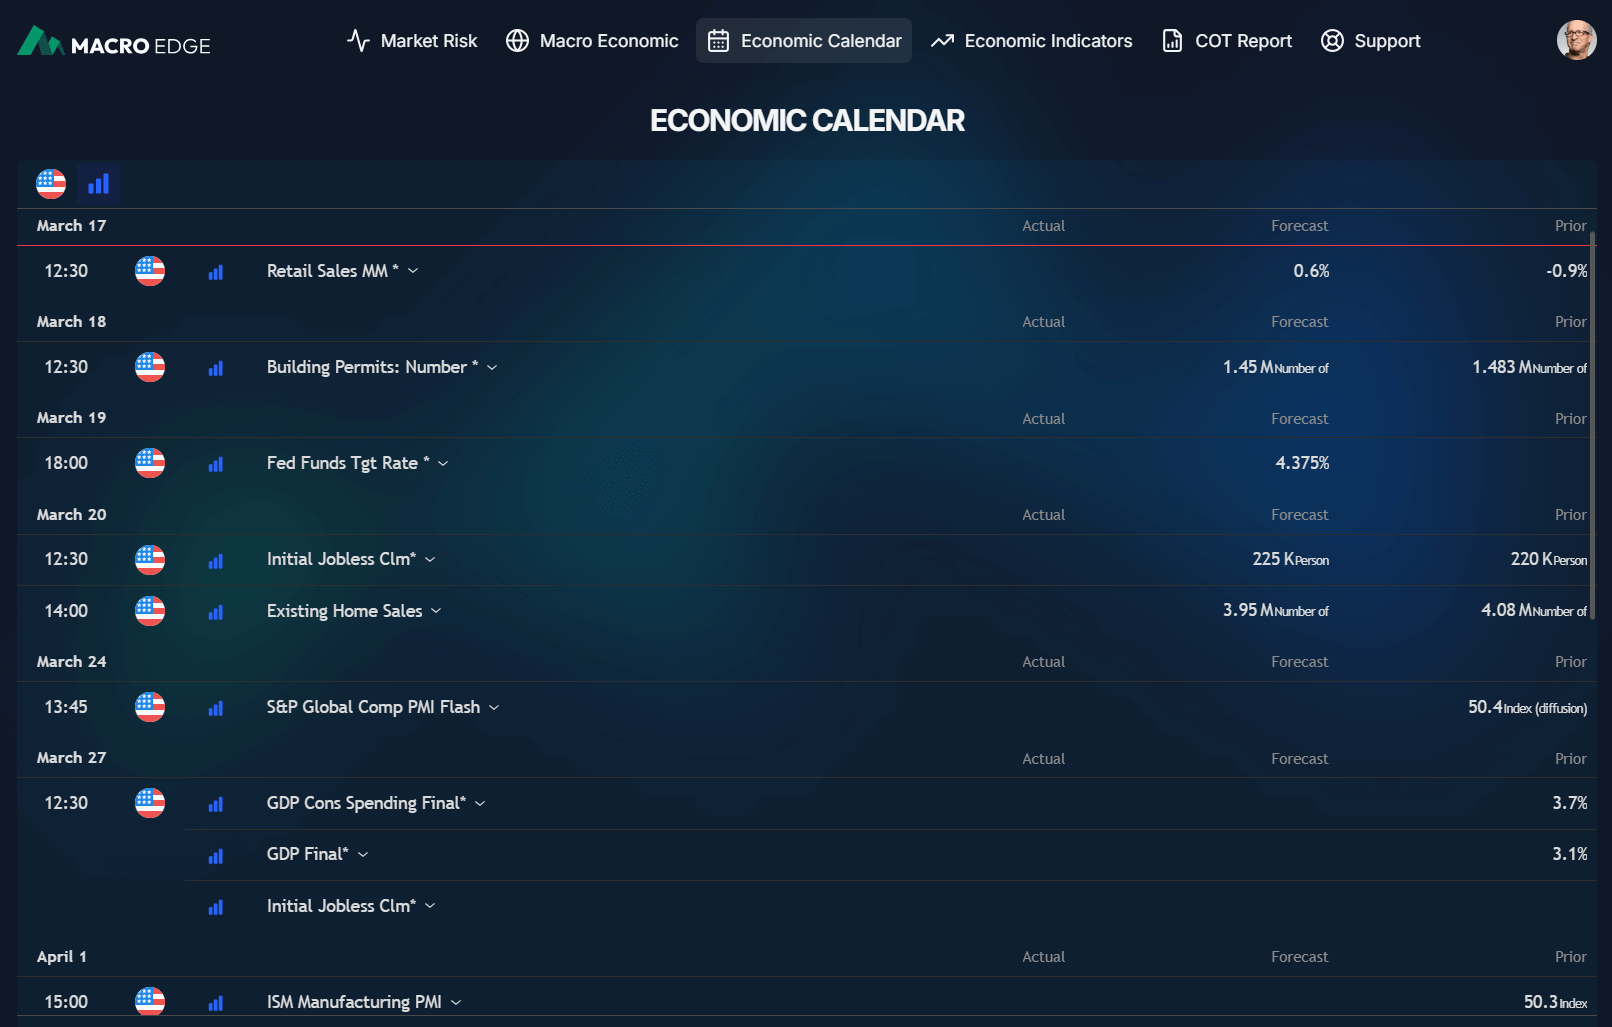The height and width of the screenshot is (1027, 1612).
Task: Click the impact bars icon for Building Permits
Action: [215, 368]
